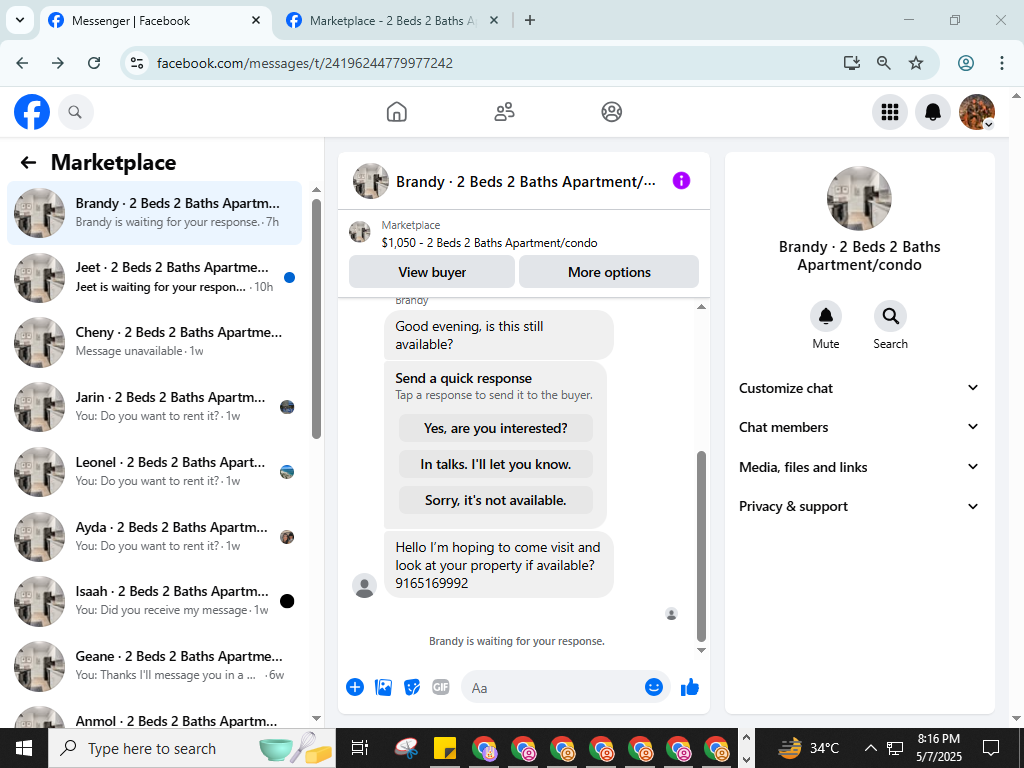
Task: Click the conversation list scrollbar
Action: [x=316, y=319]
